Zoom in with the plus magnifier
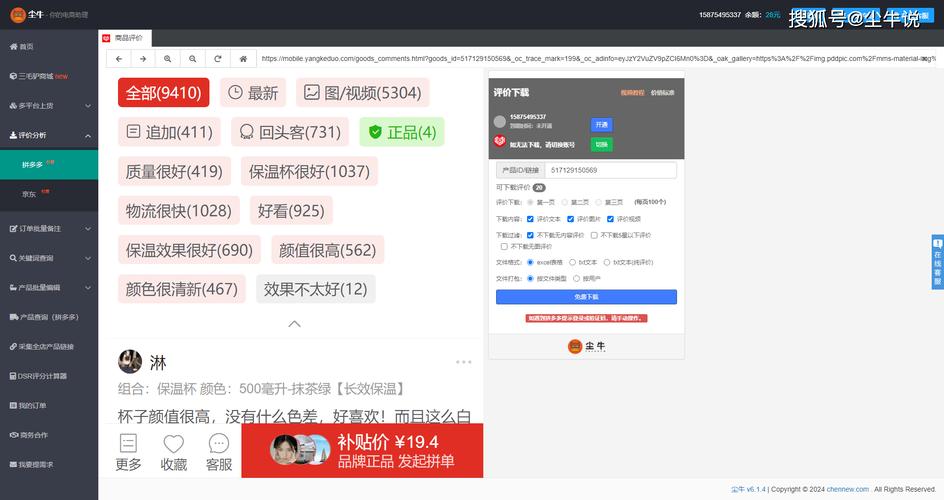944x500 pixels. pos(167,59)
